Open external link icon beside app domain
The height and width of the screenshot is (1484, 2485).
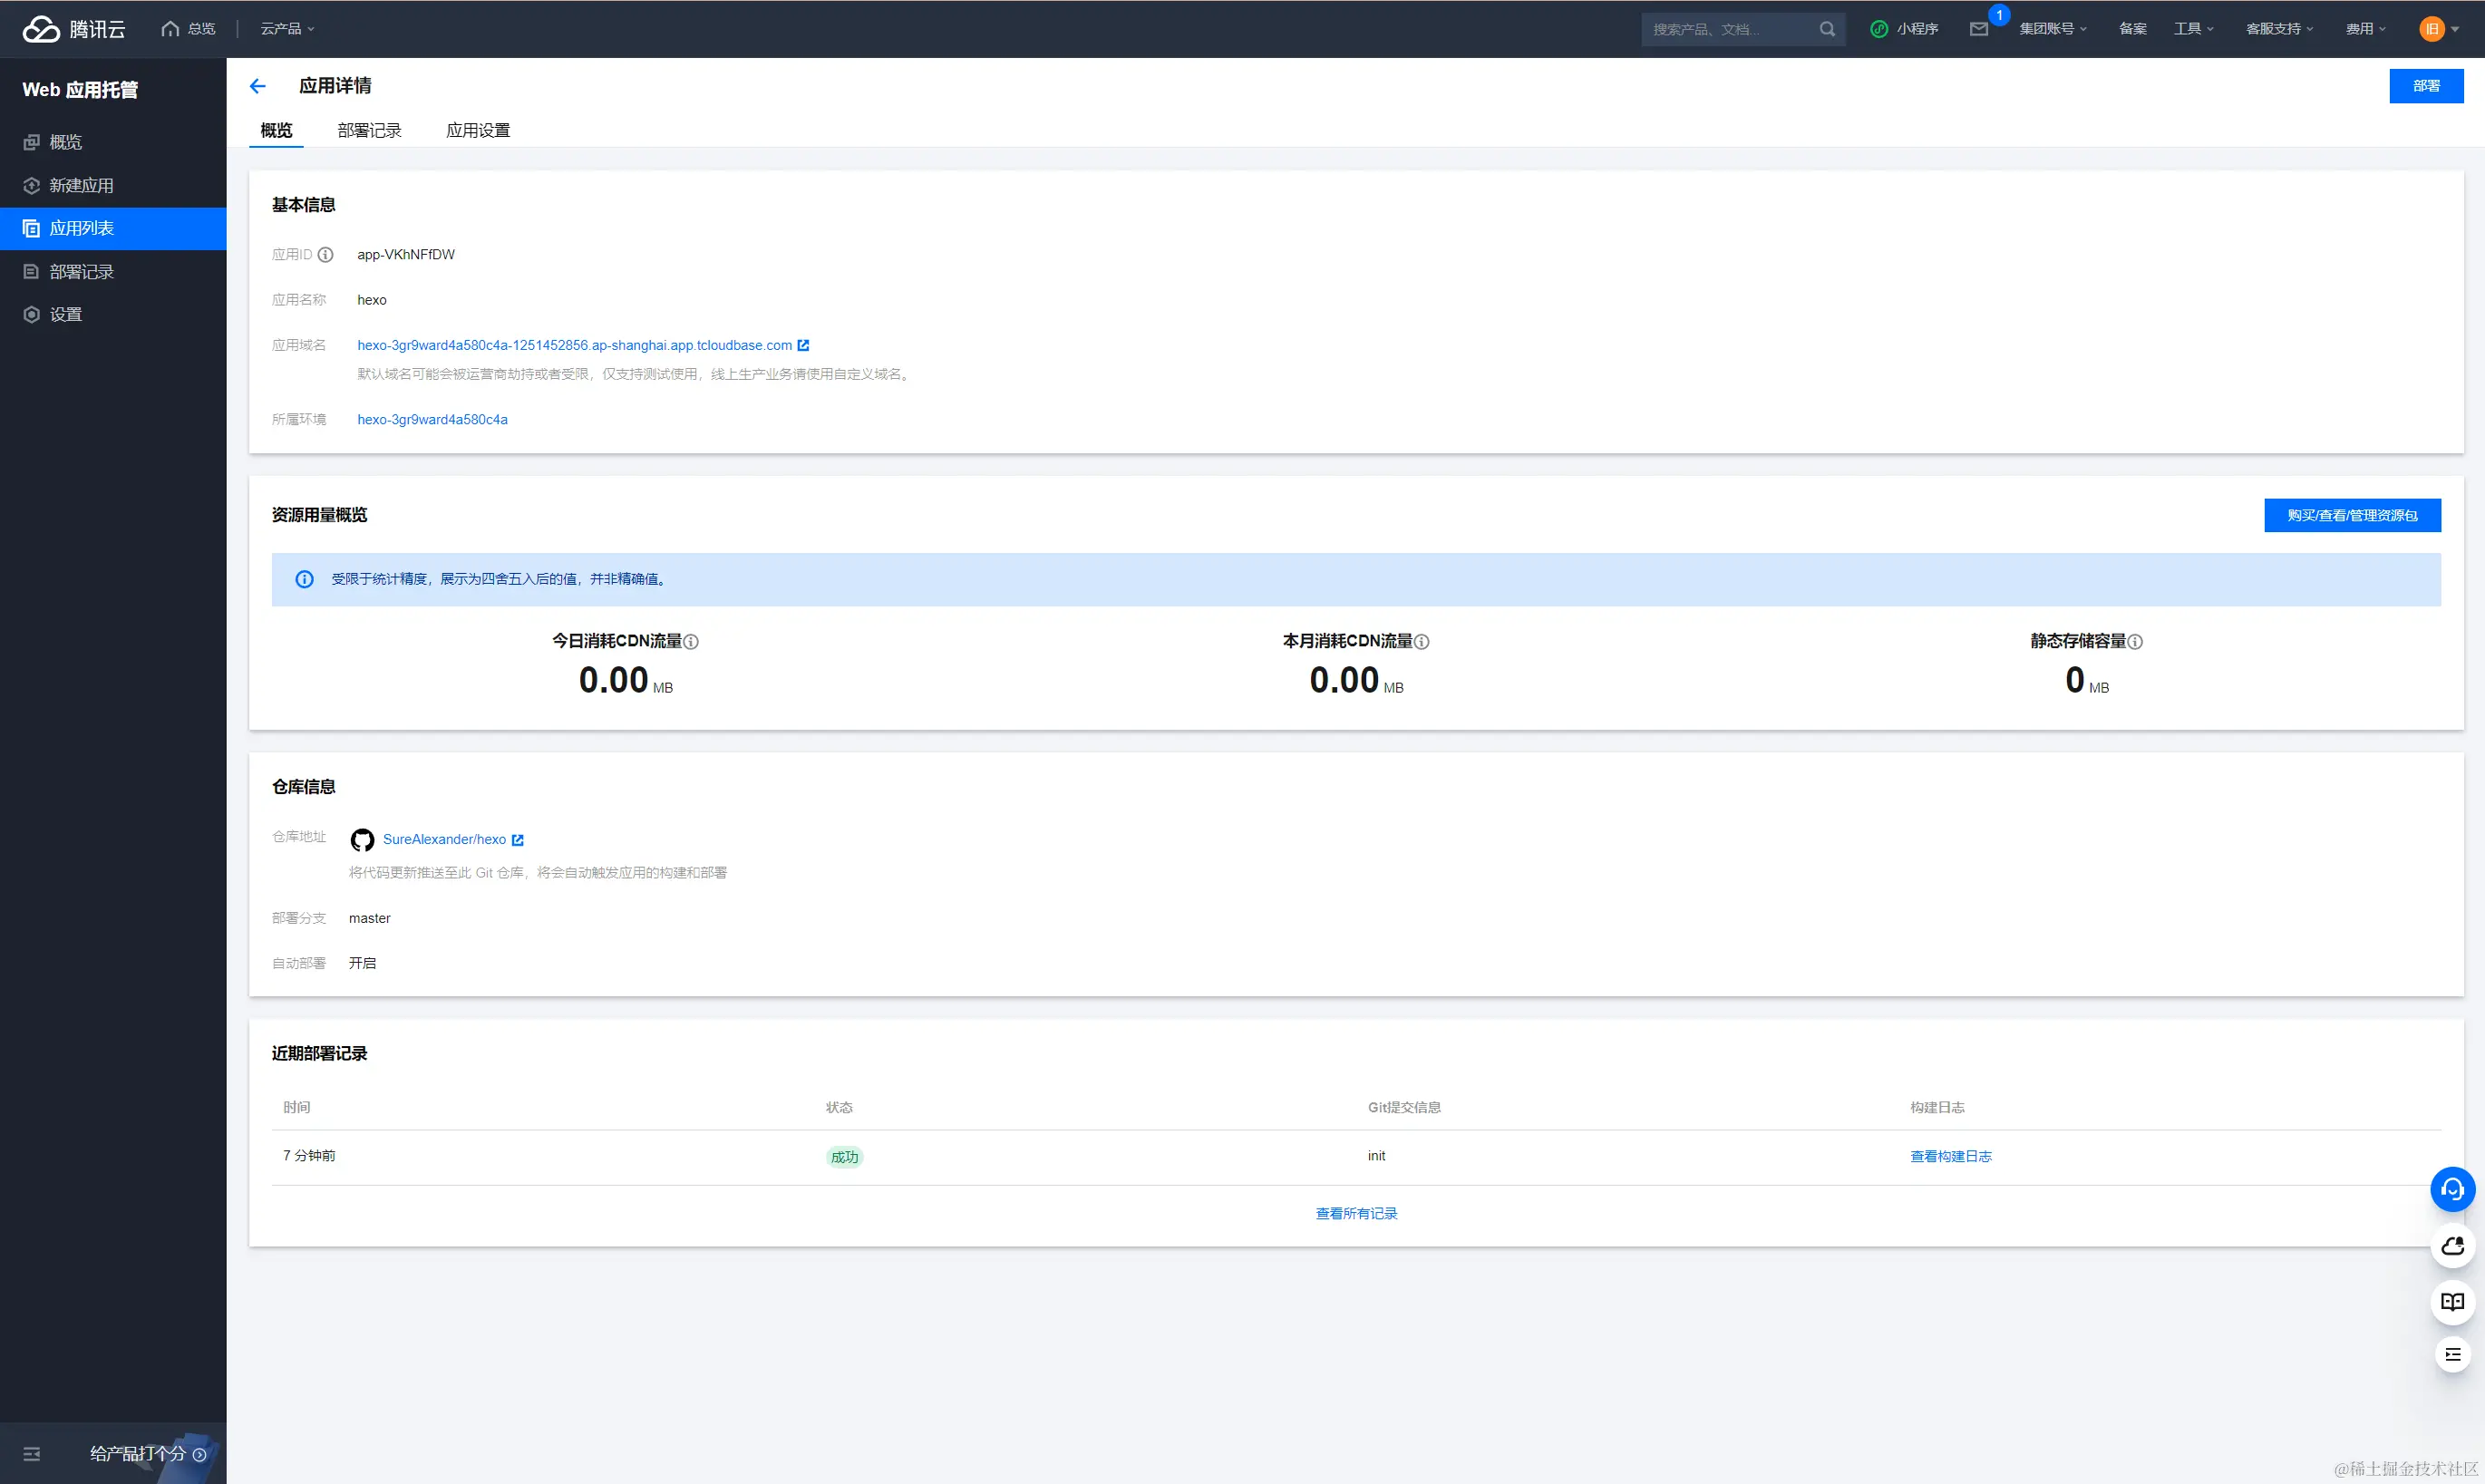[803, 346]
